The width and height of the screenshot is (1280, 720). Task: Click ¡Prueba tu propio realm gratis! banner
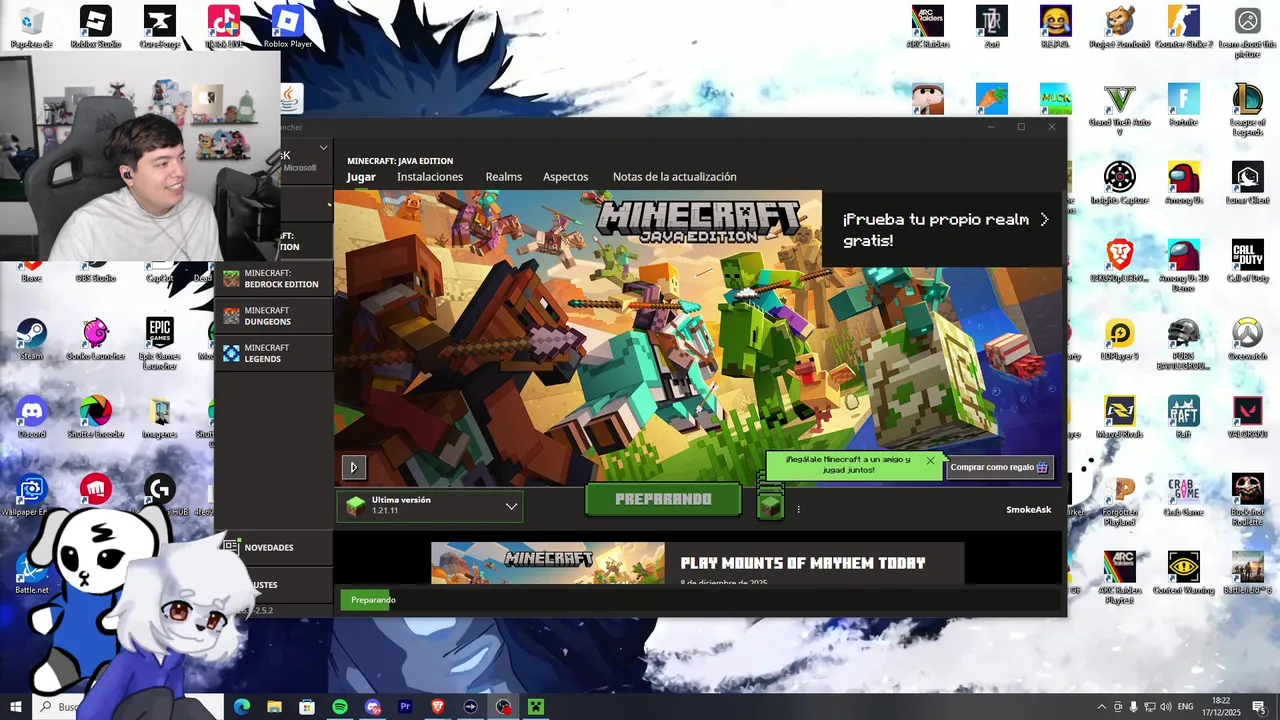coord(943,230)
